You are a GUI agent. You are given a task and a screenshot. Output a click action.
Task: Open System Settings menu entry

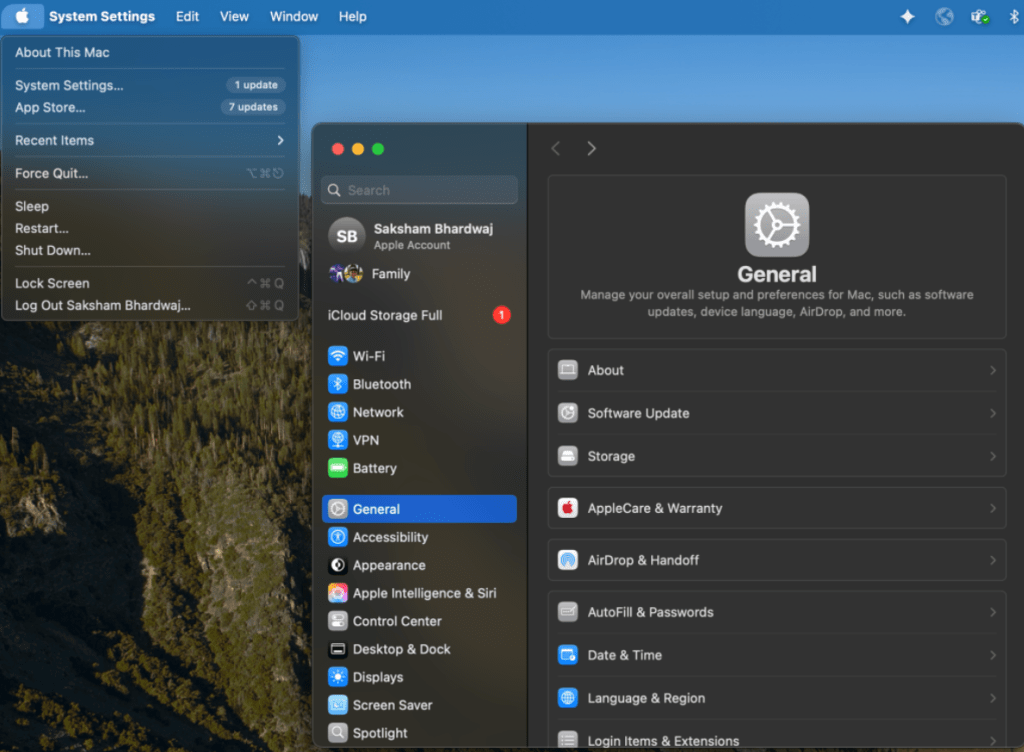click(150, 85)
